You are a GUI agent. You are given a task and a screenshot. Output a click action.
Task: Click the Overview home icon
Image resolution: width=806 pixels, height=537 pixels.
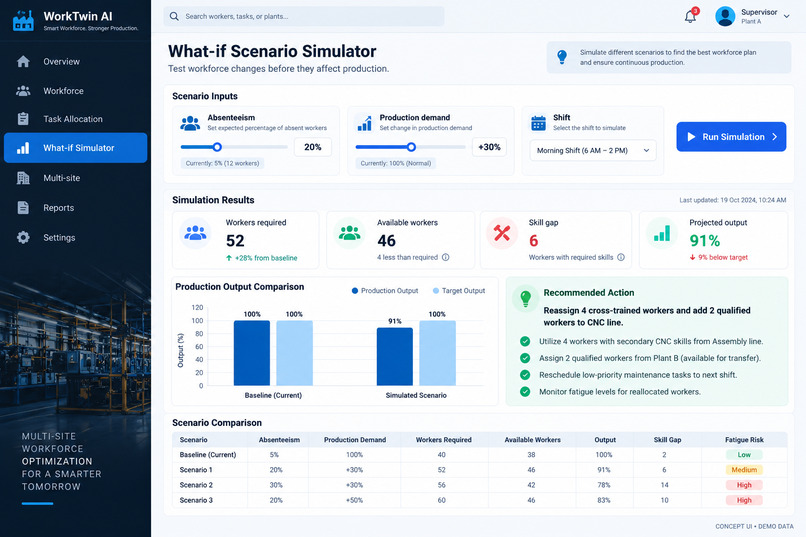(x=23, y=62)
